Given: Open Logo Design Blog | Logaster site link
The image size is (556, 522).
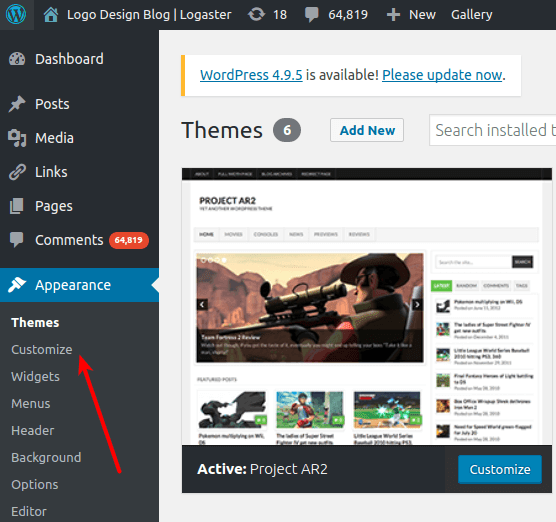Looking at the screenshot, I should click(x=149, y=15).
